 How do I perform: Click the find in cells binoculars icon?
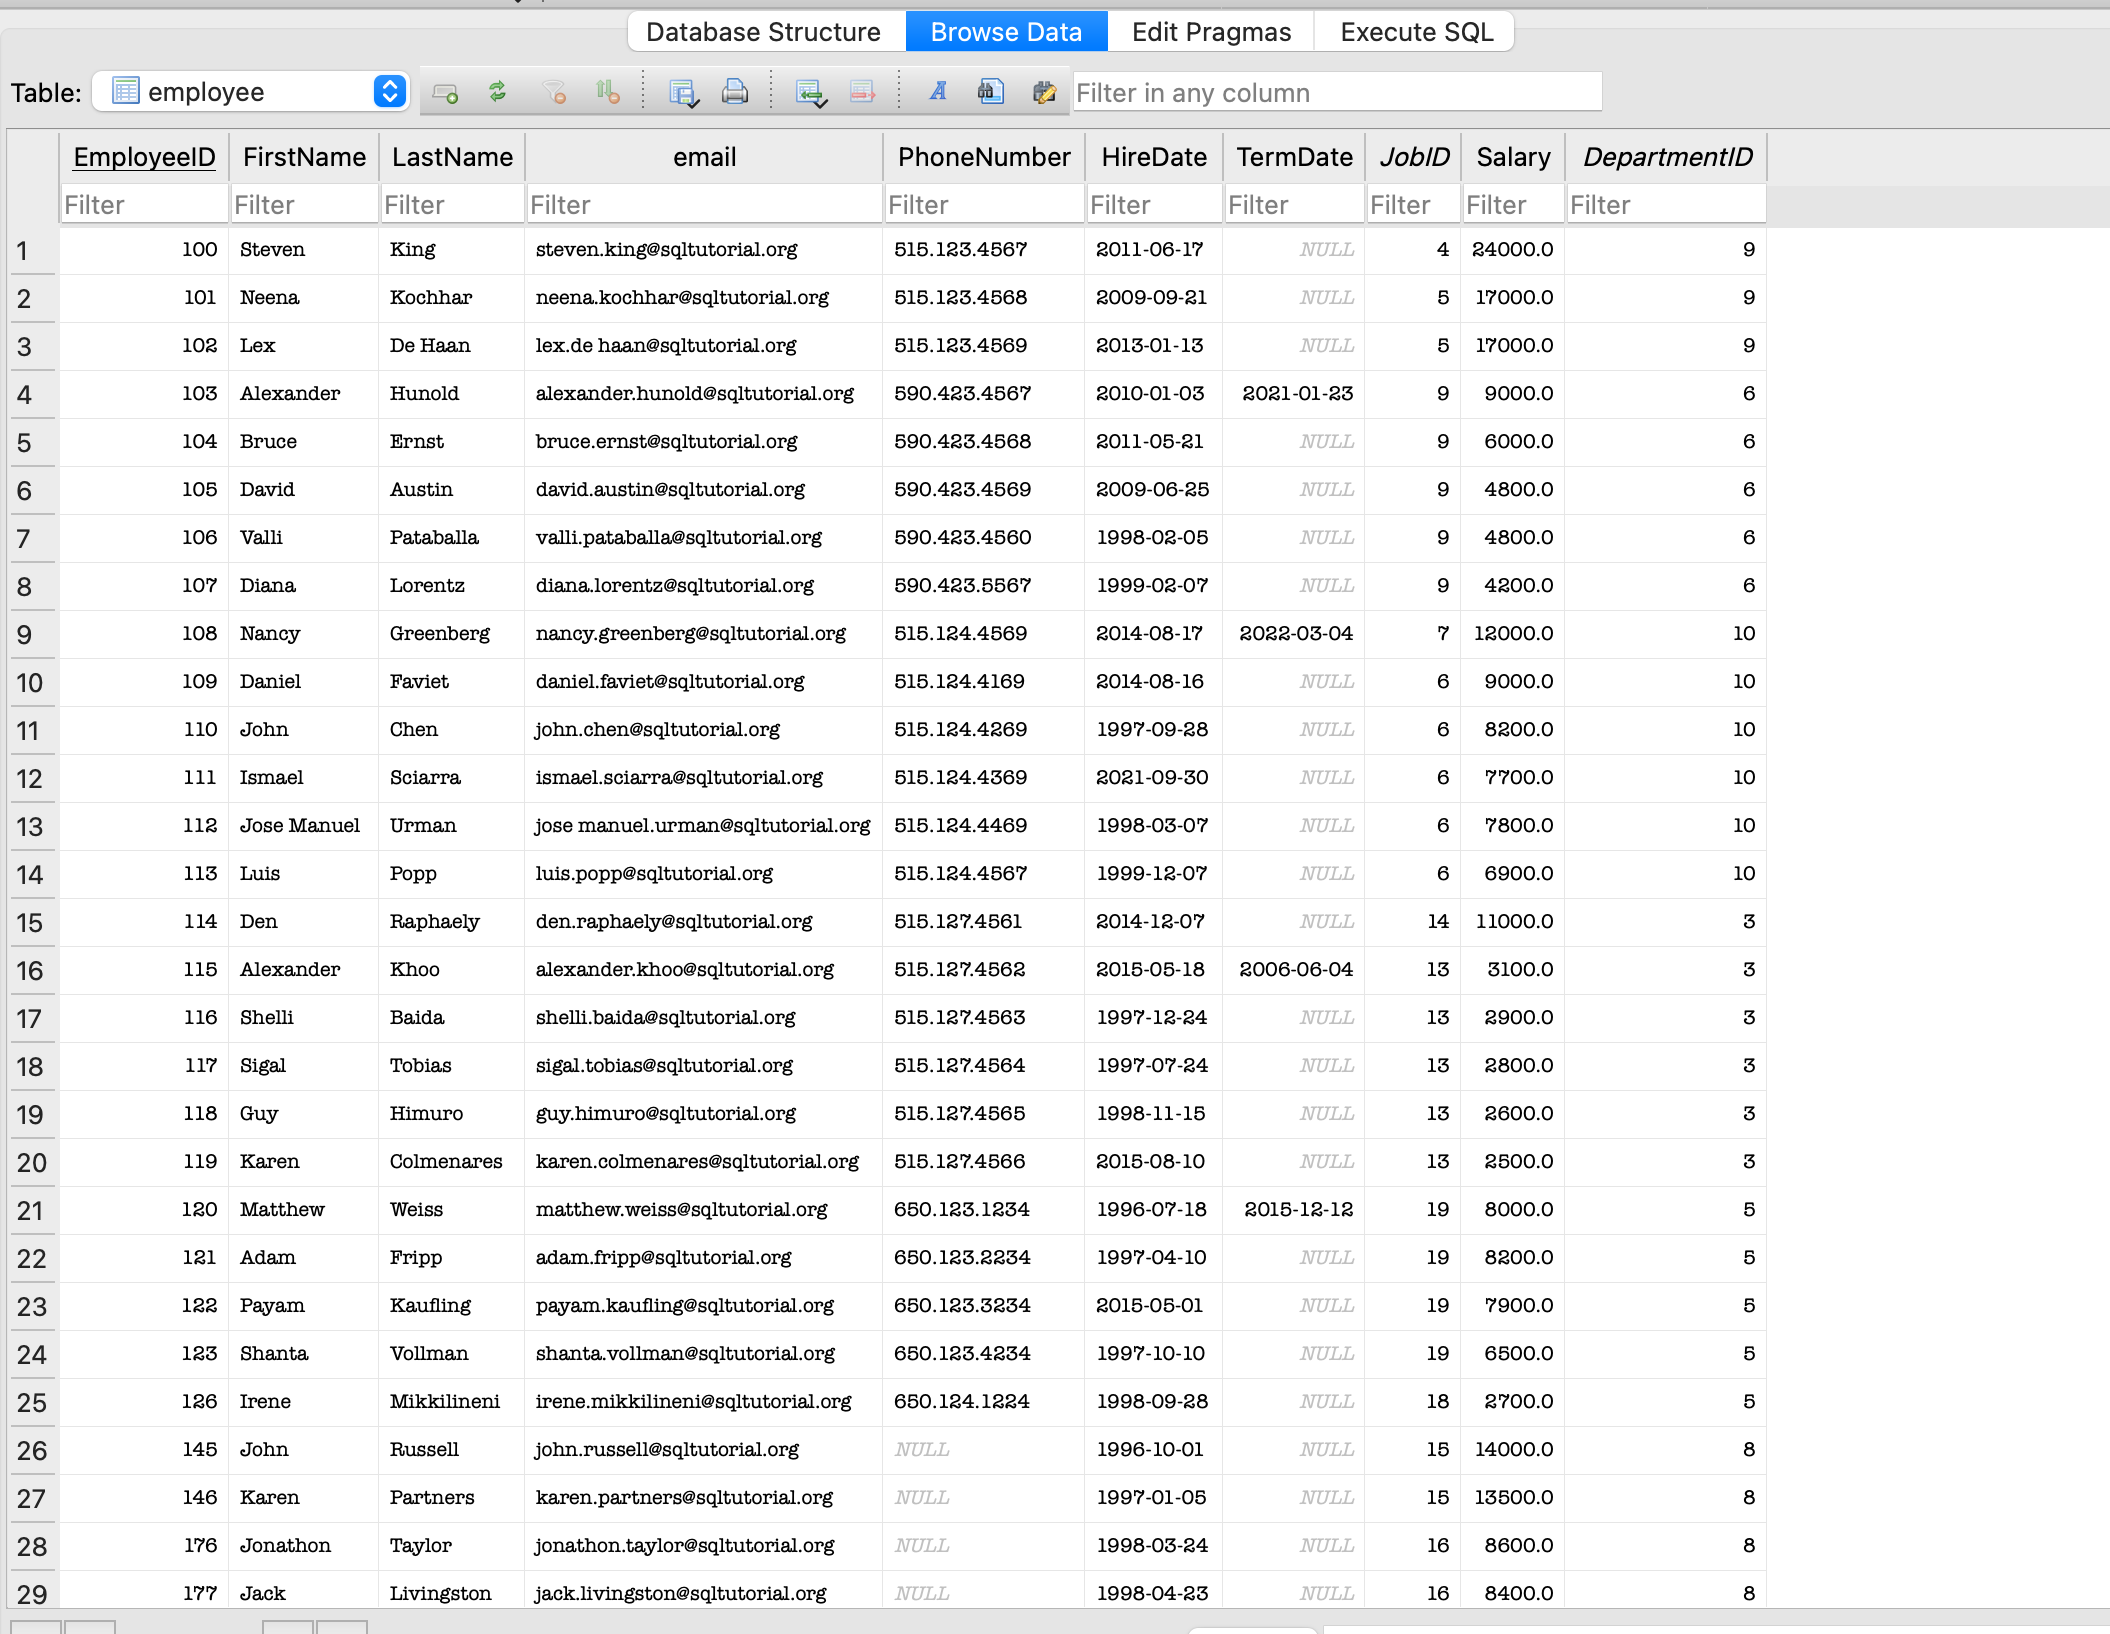click(990, 92)
